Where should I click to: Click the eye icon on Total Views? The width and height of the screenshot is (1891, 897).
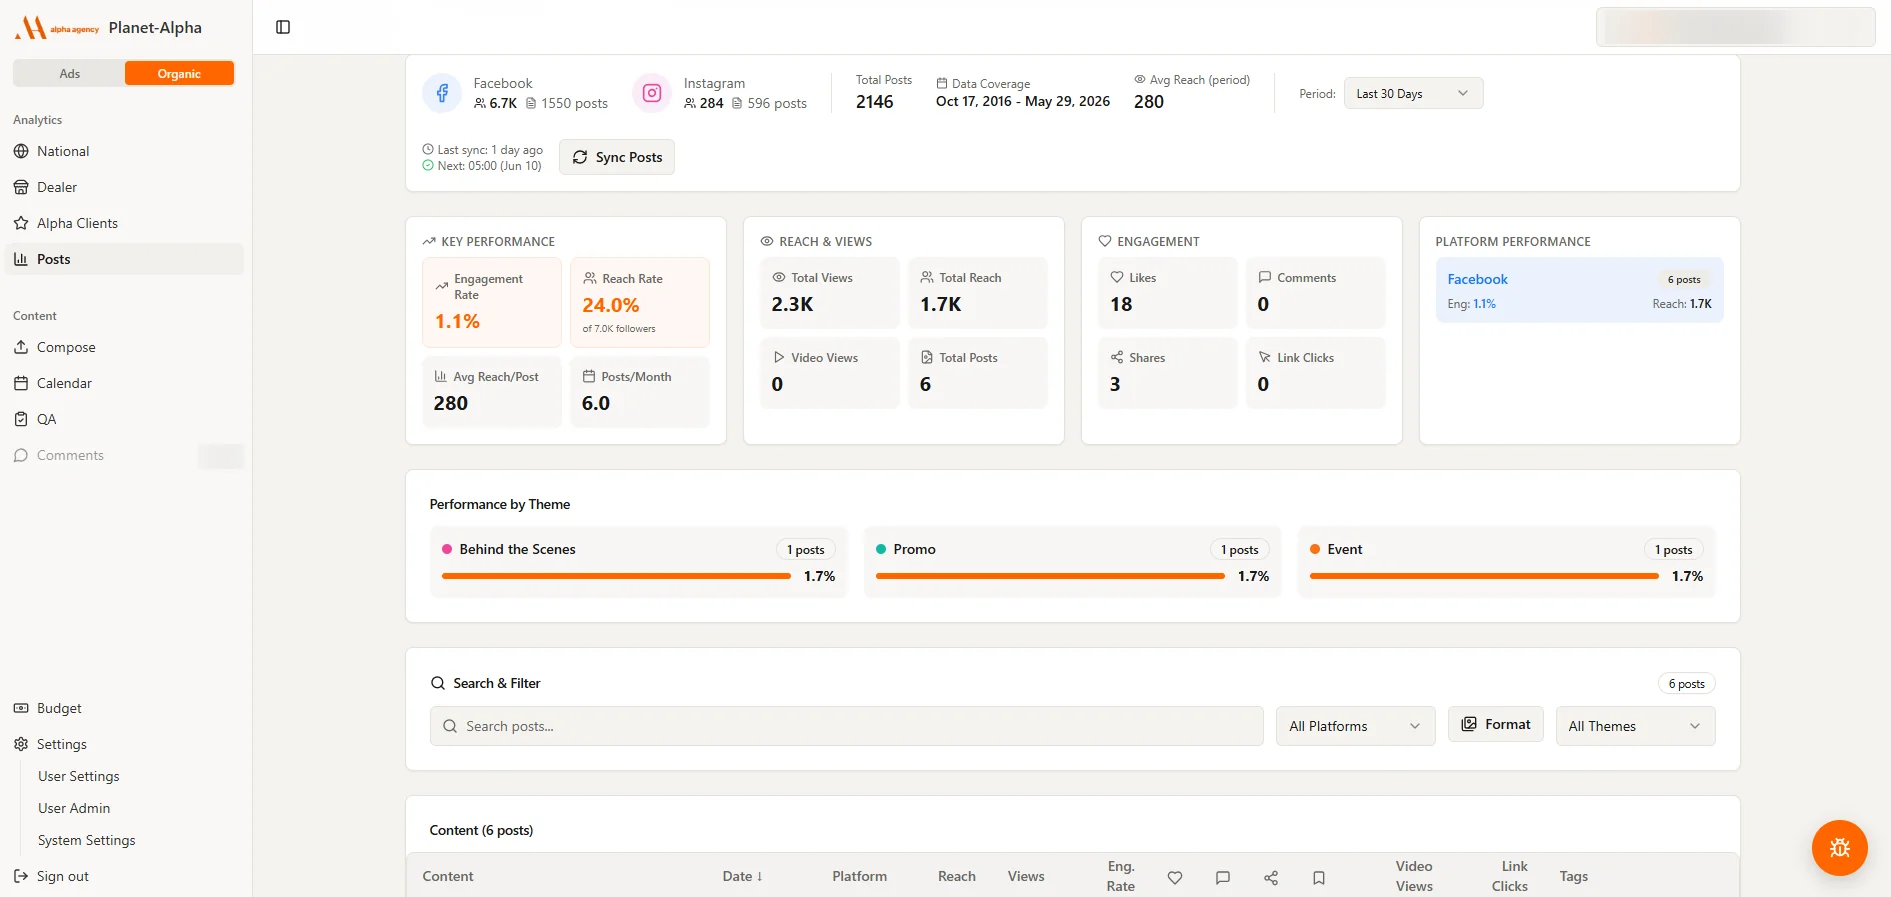(778, 277)
